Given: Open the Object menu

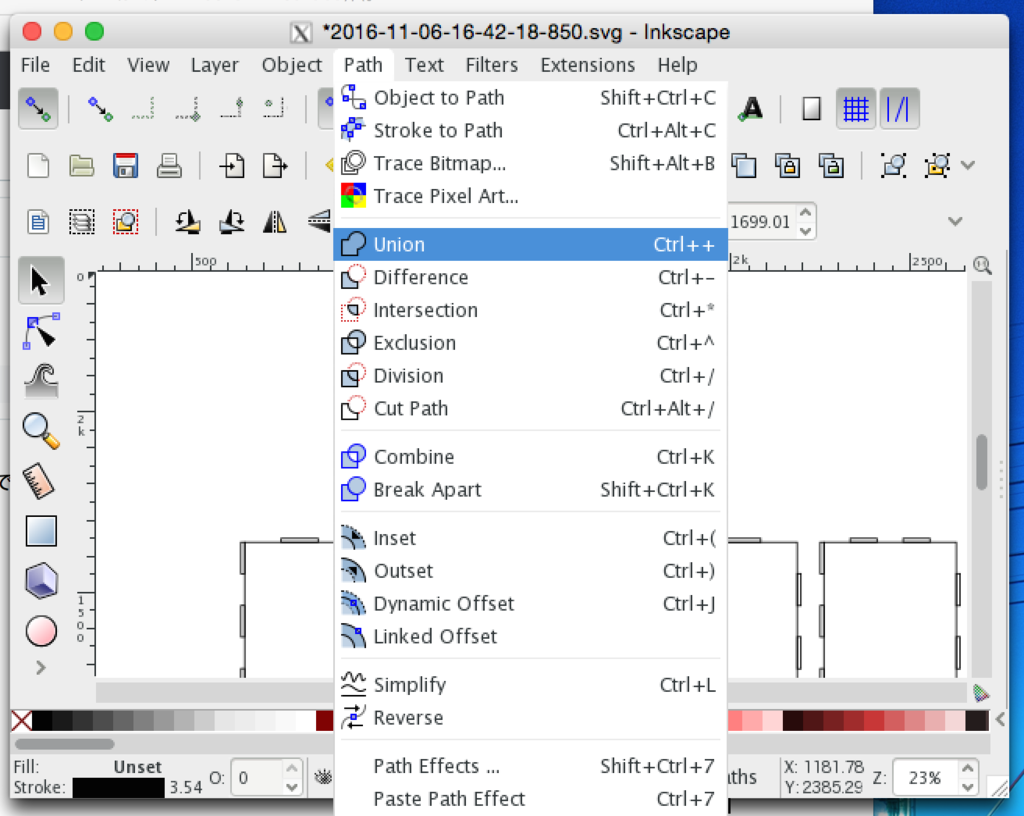Looking at the screenshot, I should (292, 65).
